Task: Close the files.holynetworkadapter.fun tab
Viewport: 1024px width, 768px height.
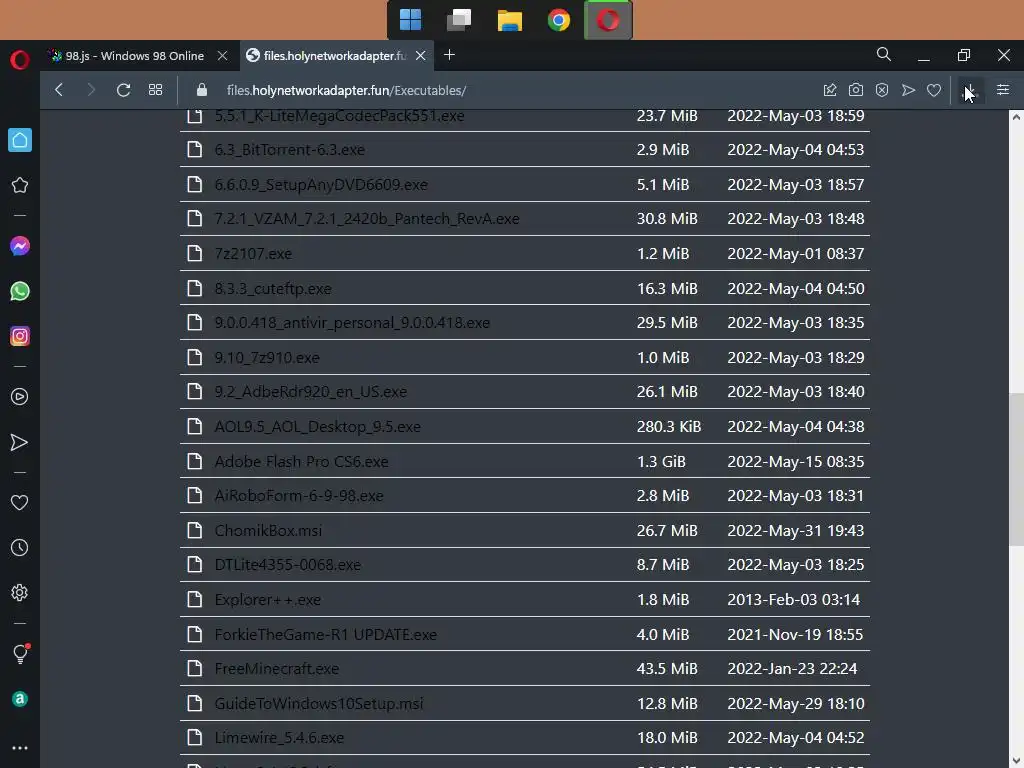Action: click(421, 56)
